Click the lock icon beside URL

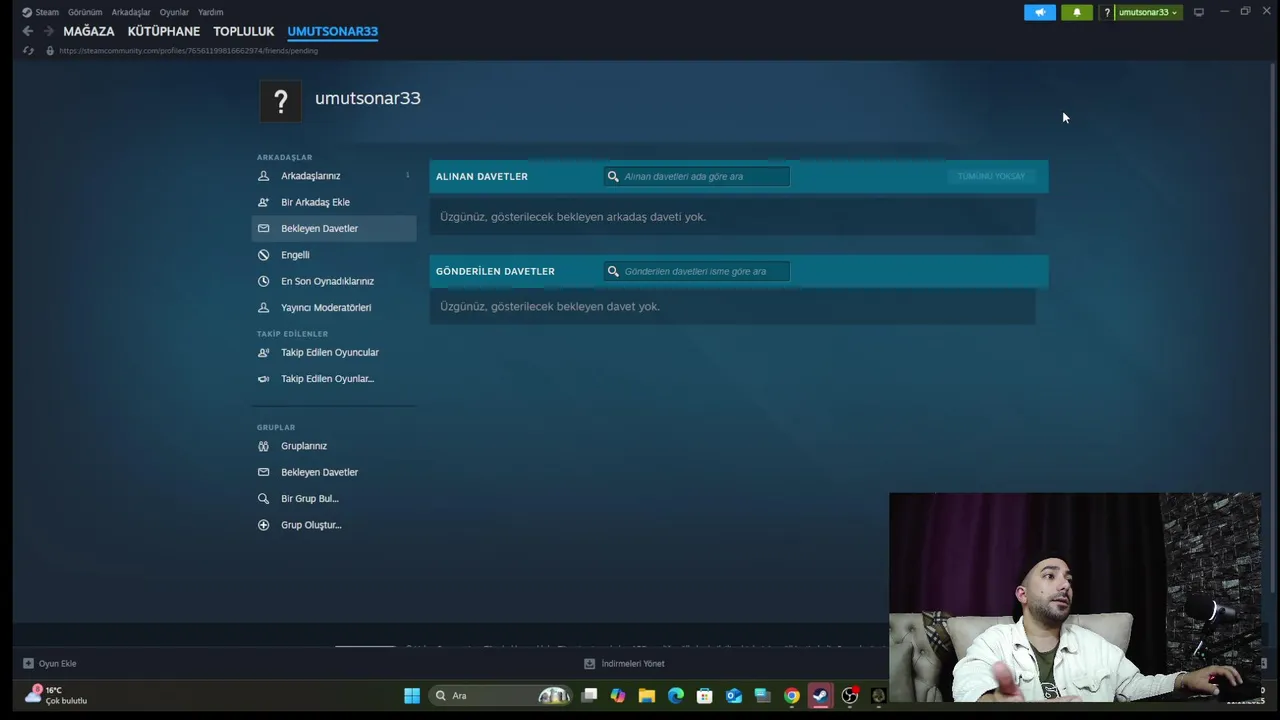[49, 50]
